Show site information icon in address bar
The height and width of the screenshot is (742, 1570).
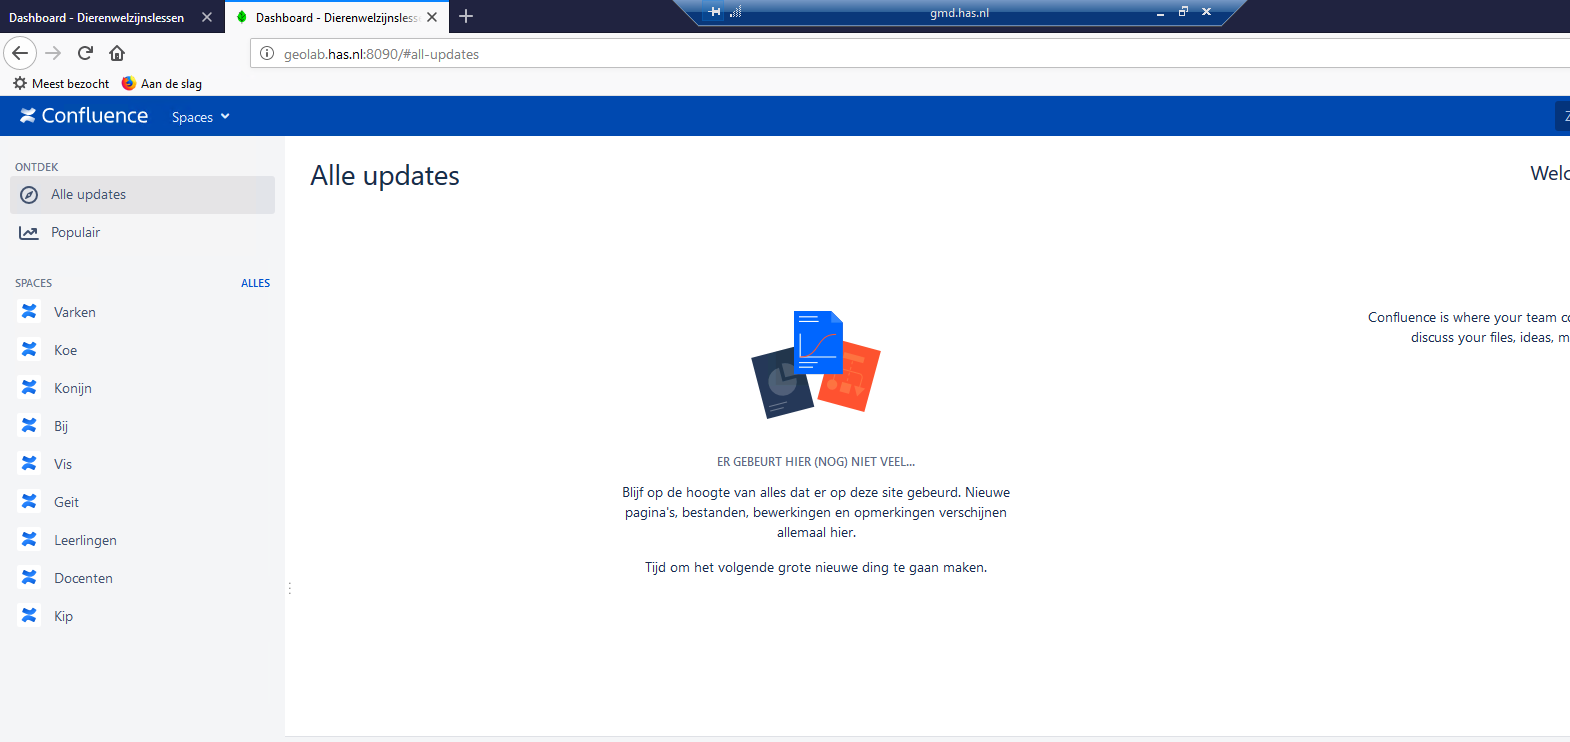pos(267,54)
